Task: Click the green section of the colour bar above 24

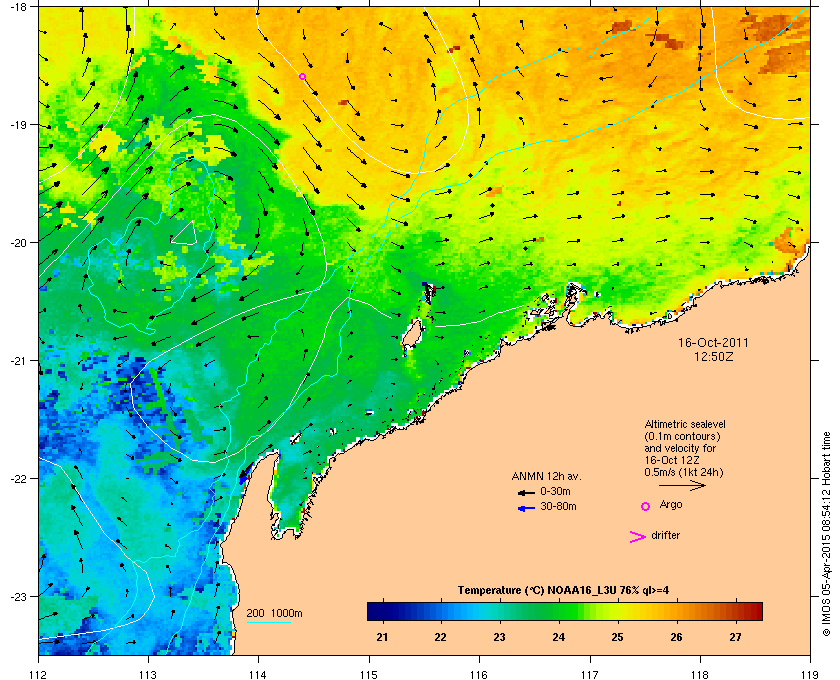Action: coord(559,611)
